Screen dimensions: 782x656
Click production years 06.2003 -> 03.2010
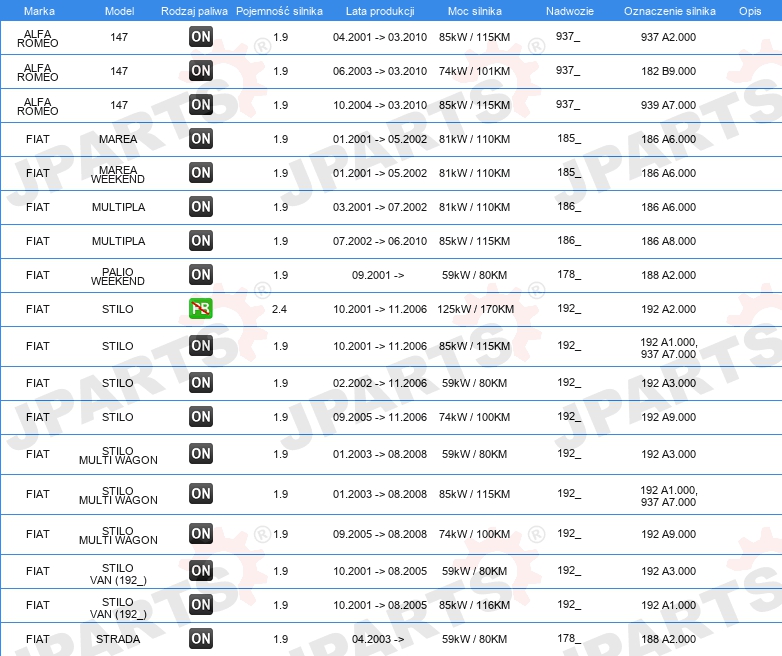(x=380, y=71)
